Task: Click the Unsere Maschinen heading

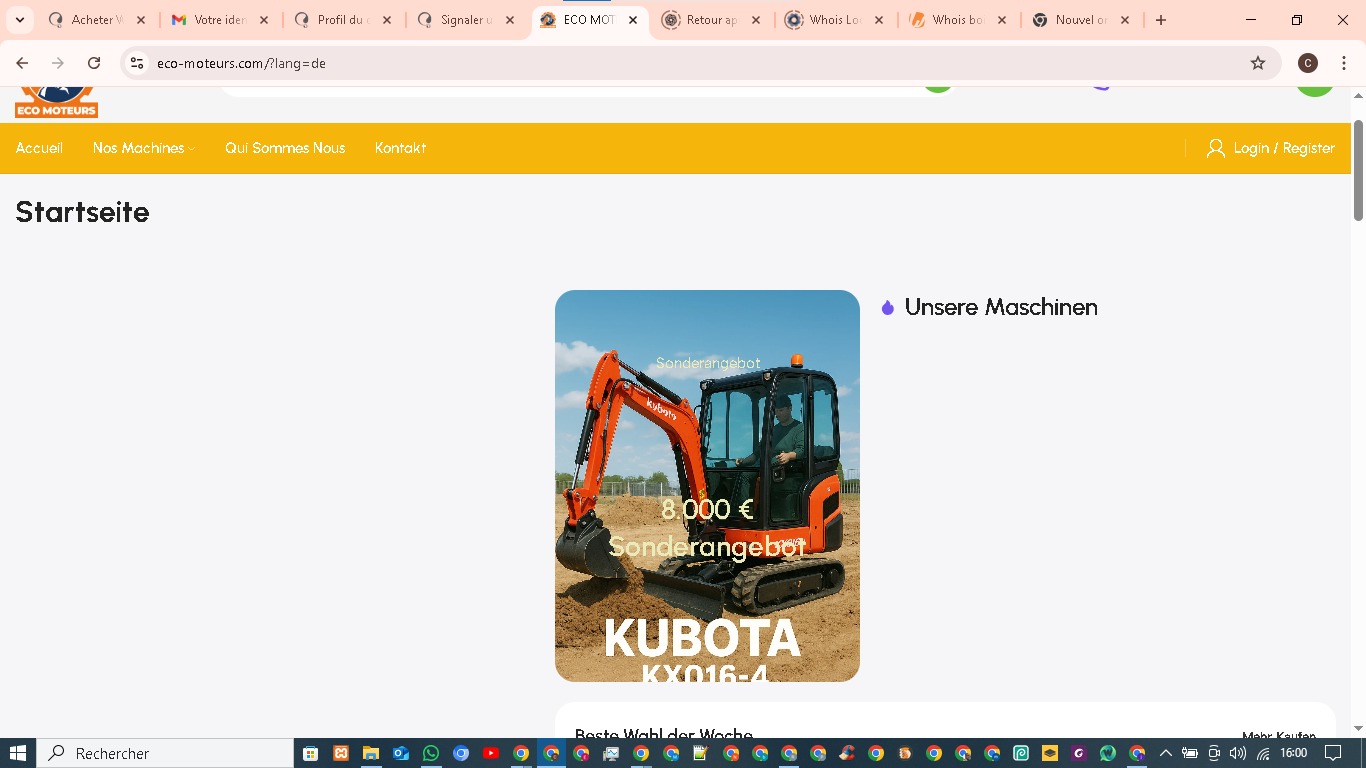Action: 1001,307
